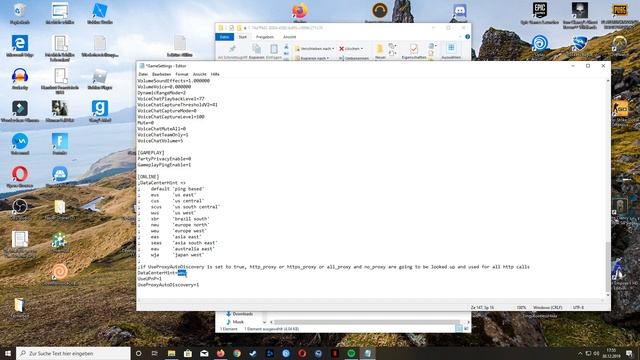Screen dimensions: 640x360
Task: Select the highlighted DataCenterHint value
Action: pyautogui.click(x=182, y=273)
